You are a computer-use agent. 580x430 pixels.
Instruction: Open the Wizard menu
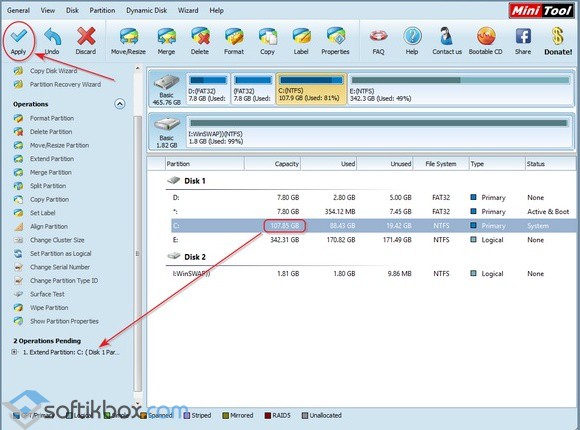(188, 10)
